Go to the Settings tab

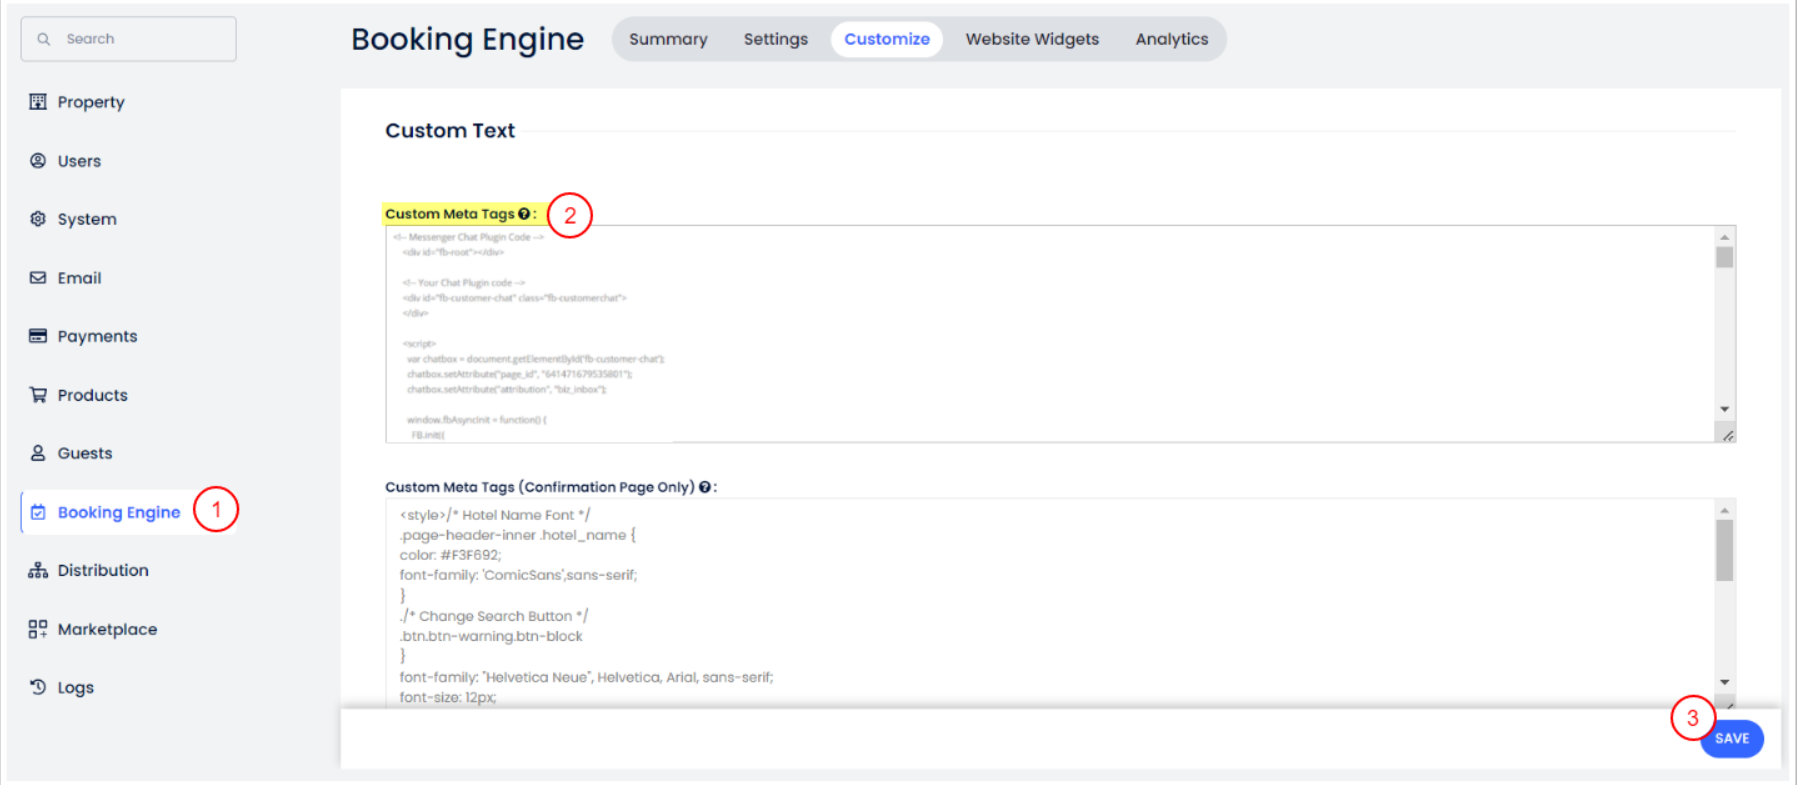tap(775, 39)
